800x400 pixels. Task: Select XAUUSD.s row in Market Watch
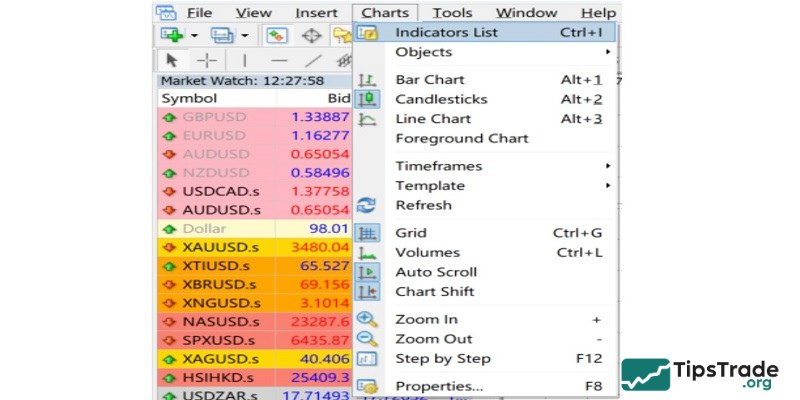click(220, 246)
